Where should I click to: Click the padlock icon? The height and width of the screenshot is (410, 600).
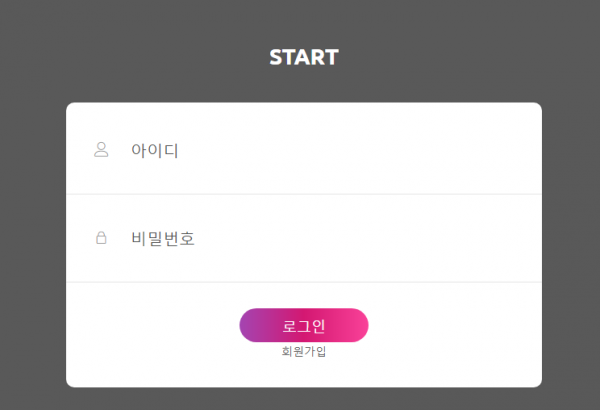[x=100, y=238]
